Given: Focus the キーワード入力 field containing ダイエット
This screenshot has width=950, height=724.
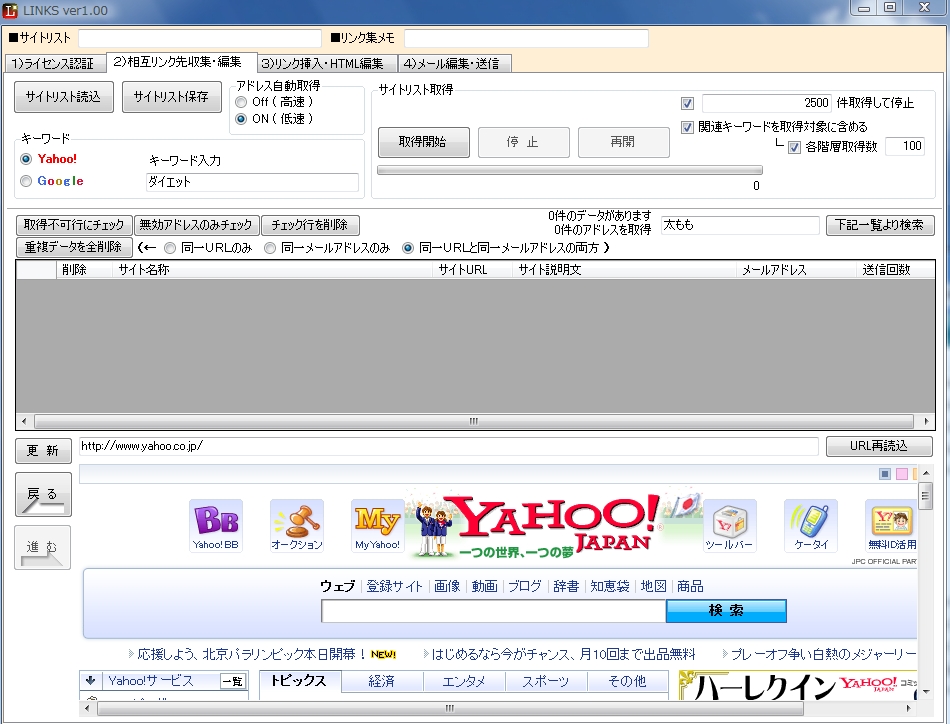Looking at the screenshot, I should click(253, 182).
